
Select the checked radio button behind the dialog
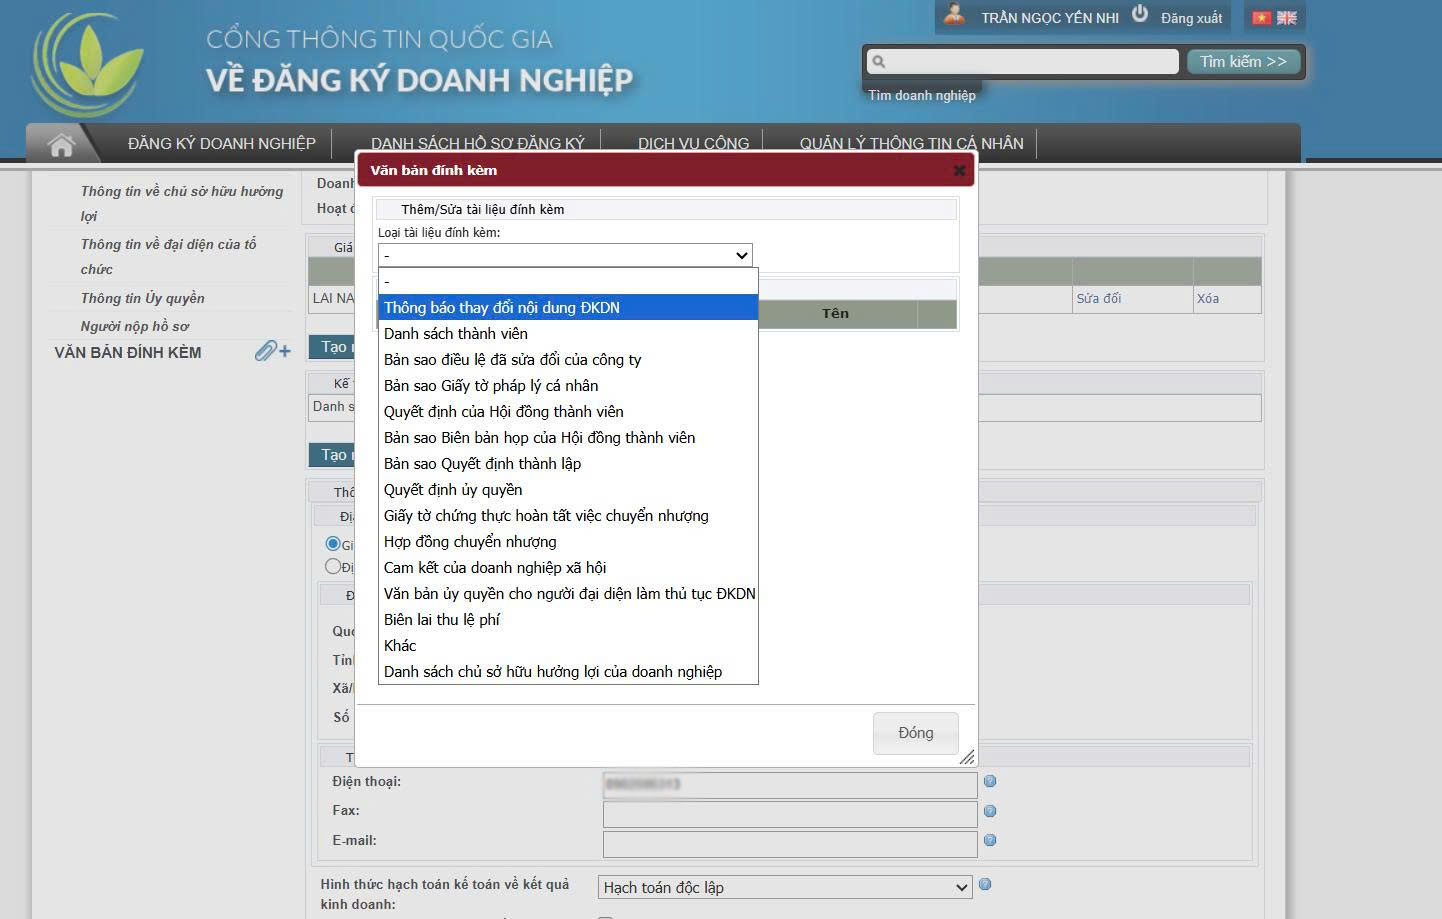click(x=333, y=543)
